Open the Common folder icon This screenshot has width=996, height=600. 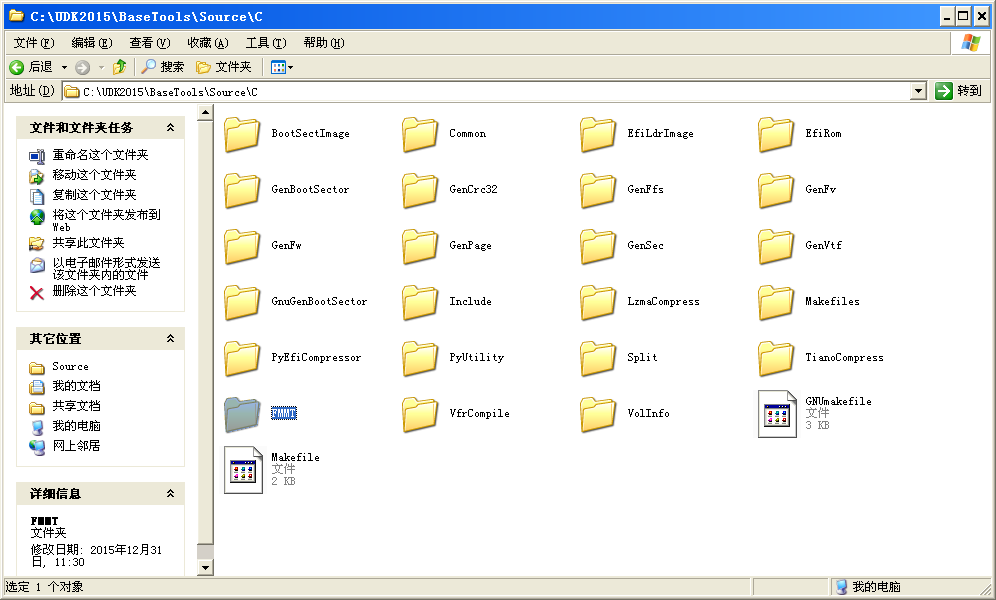coord(420,134)
